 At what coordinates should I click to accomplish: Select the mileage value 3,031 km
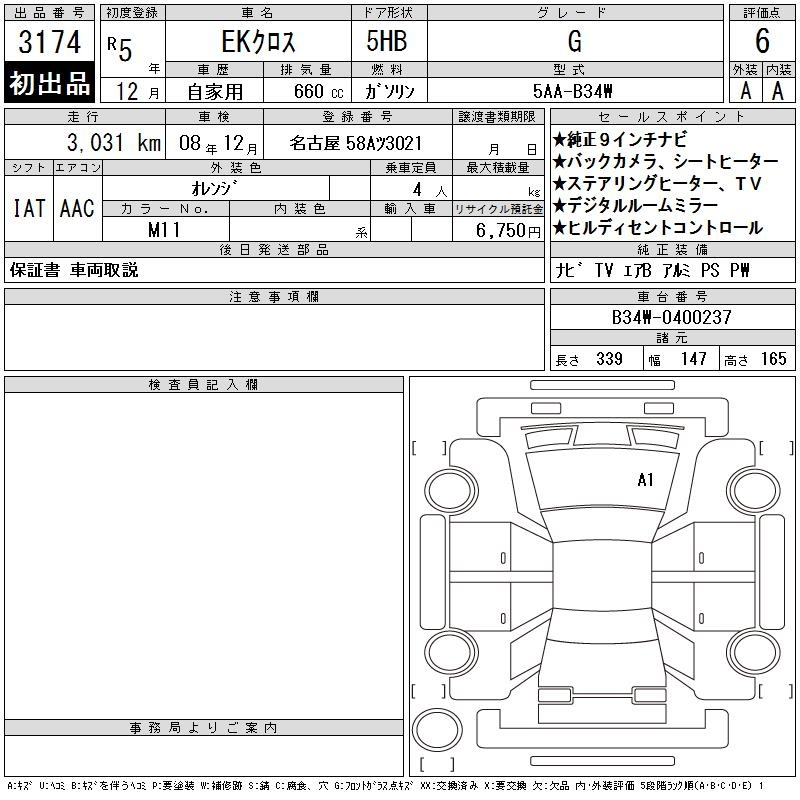(85, 143)
